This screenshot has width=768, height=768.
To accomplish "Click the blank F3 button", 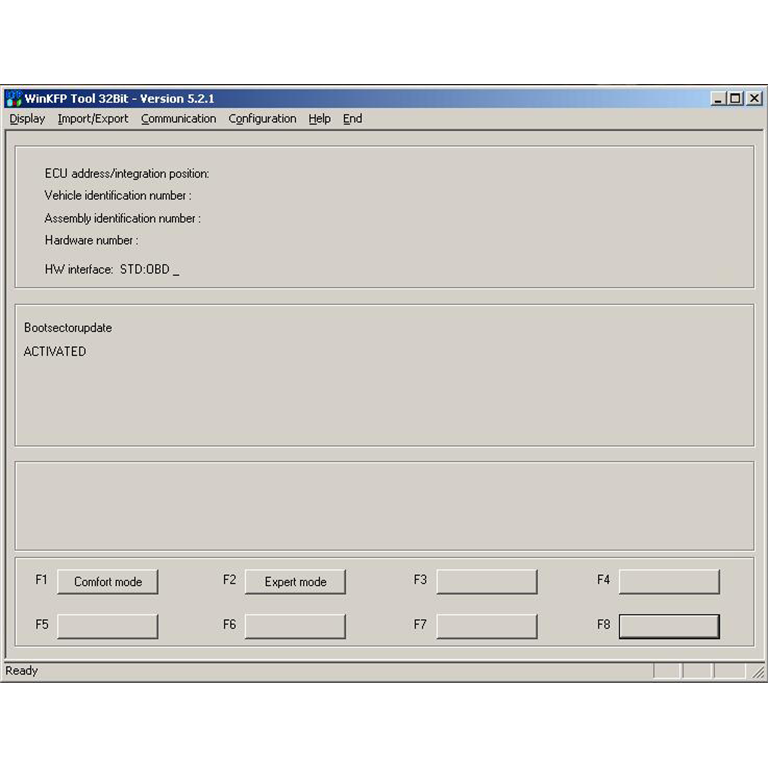I will pyautogui.click(x=487, y=582).
